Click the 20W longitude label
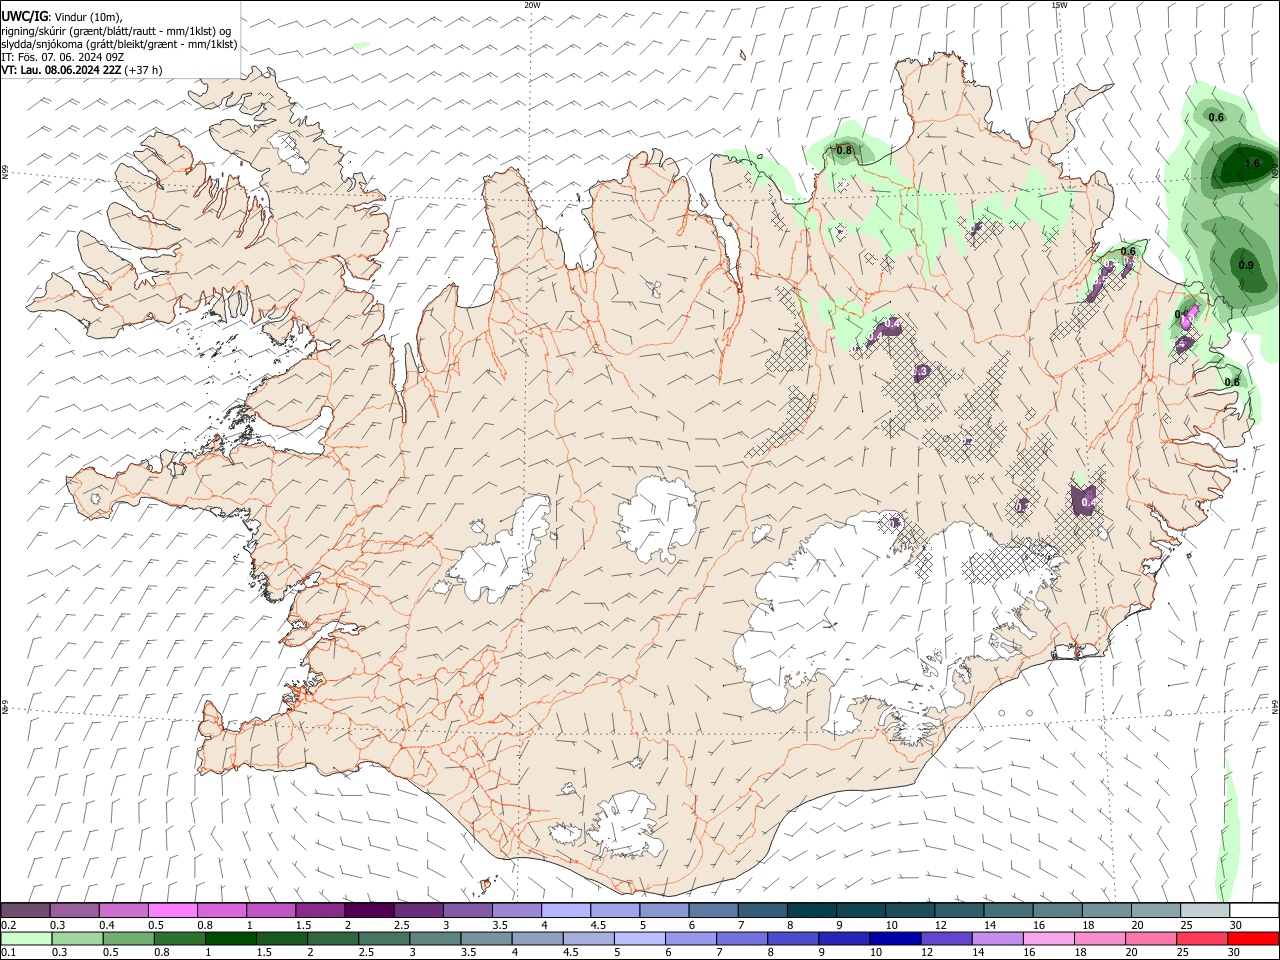The height and width of the screenshot is (960, 1280). coord(532,5)
